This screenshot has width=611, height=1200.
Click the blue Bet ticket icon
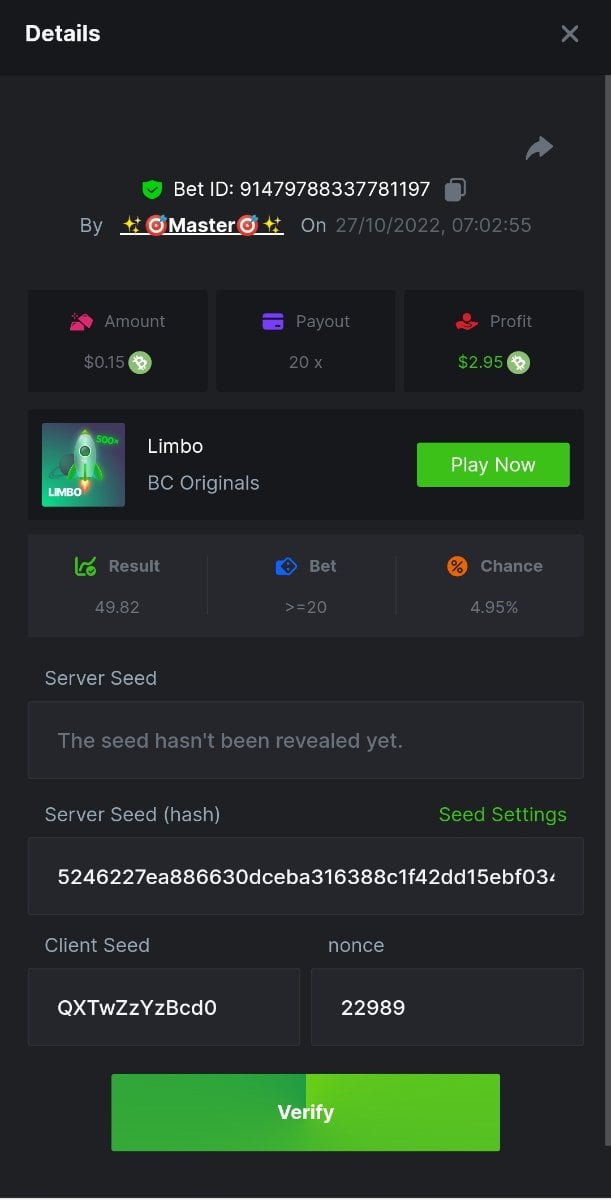pyautogui.click(x=286, y=566)
